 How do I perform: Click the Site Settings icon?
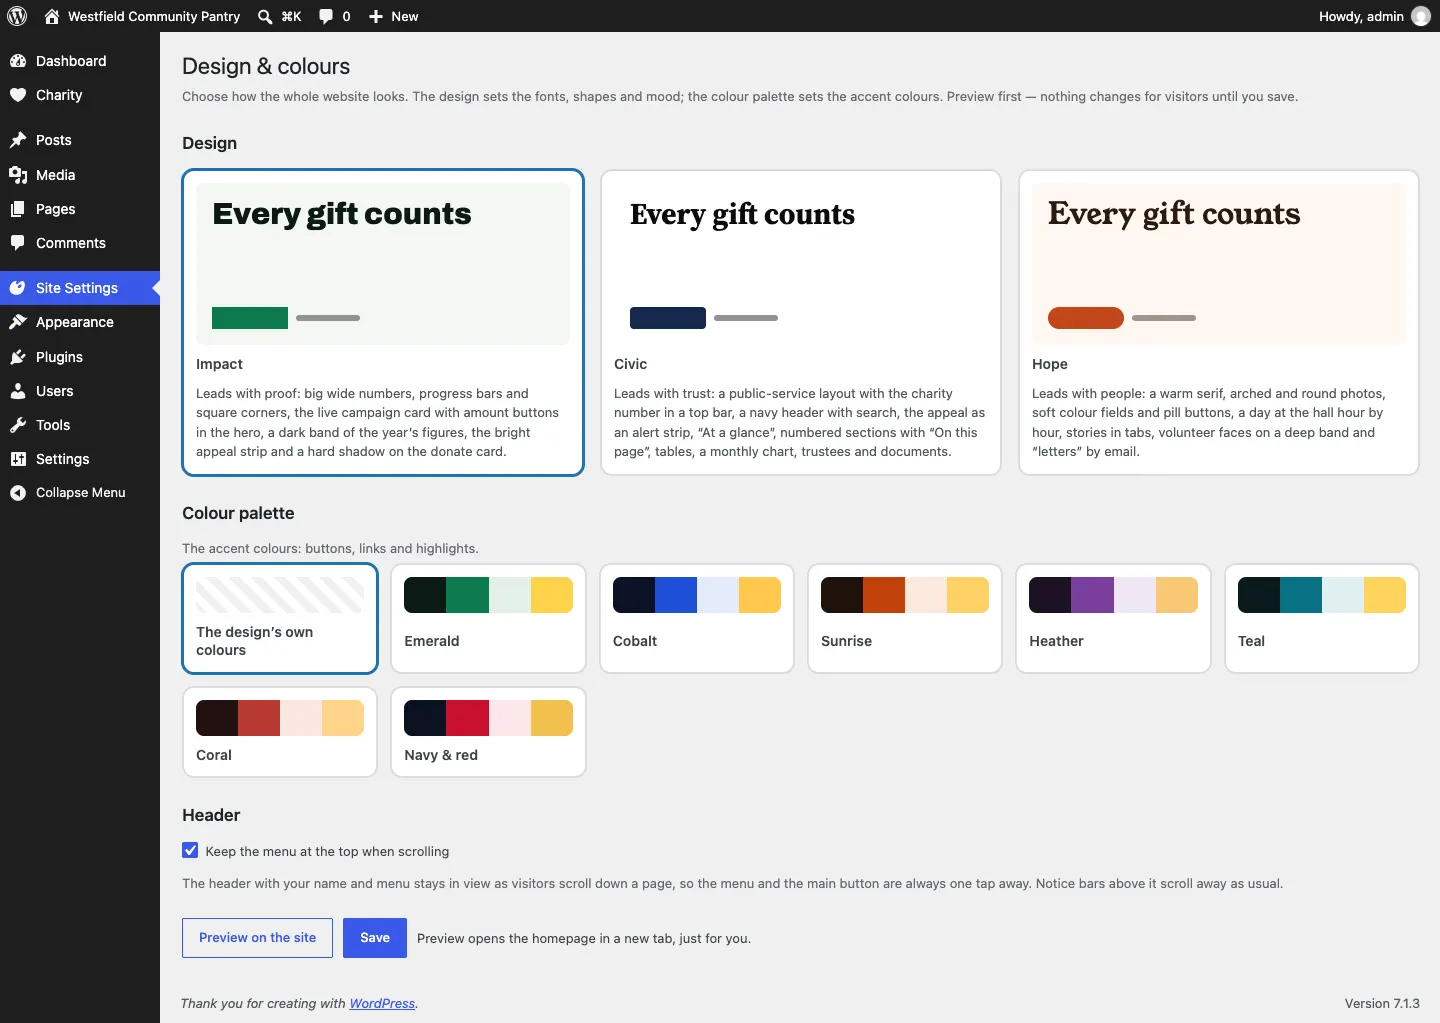[x=18, y=288]
